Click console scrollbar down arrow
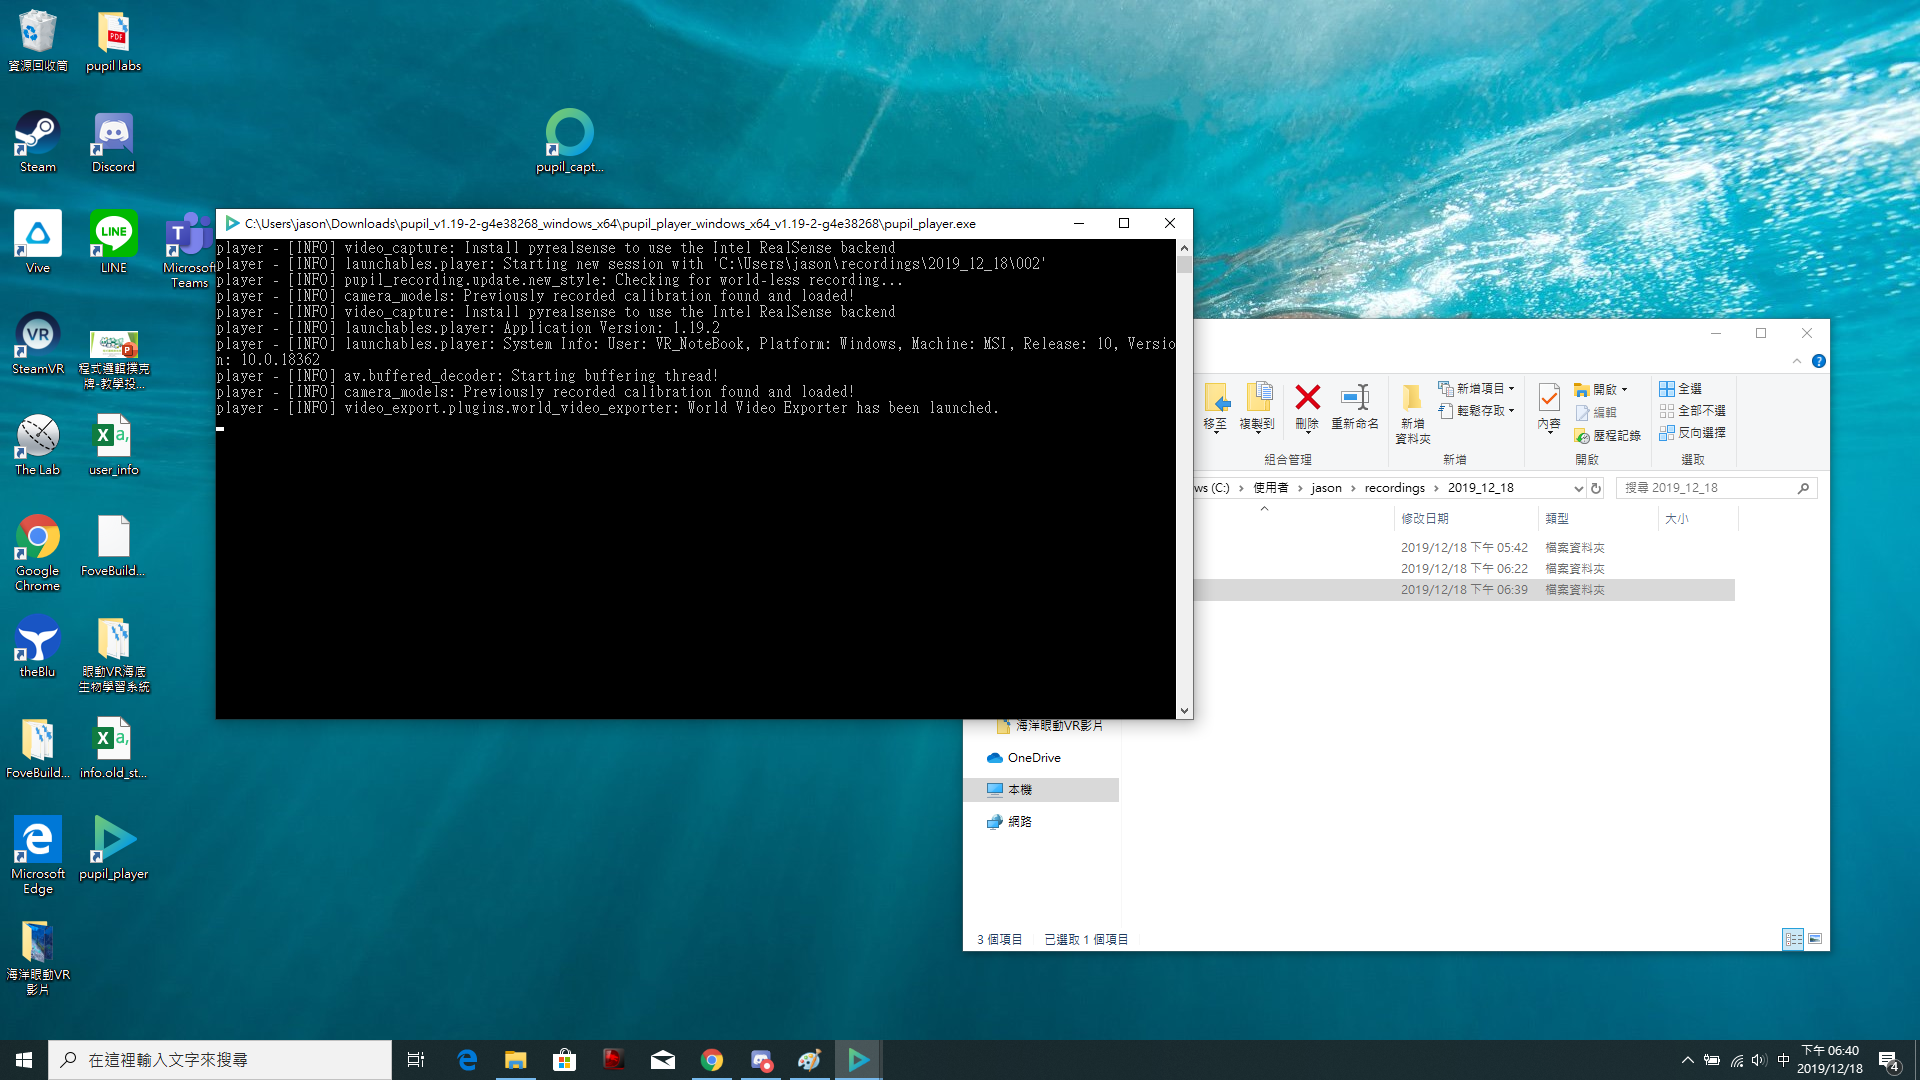The height and width of the screenshot is (1080, 1920). coord(1184,711)
